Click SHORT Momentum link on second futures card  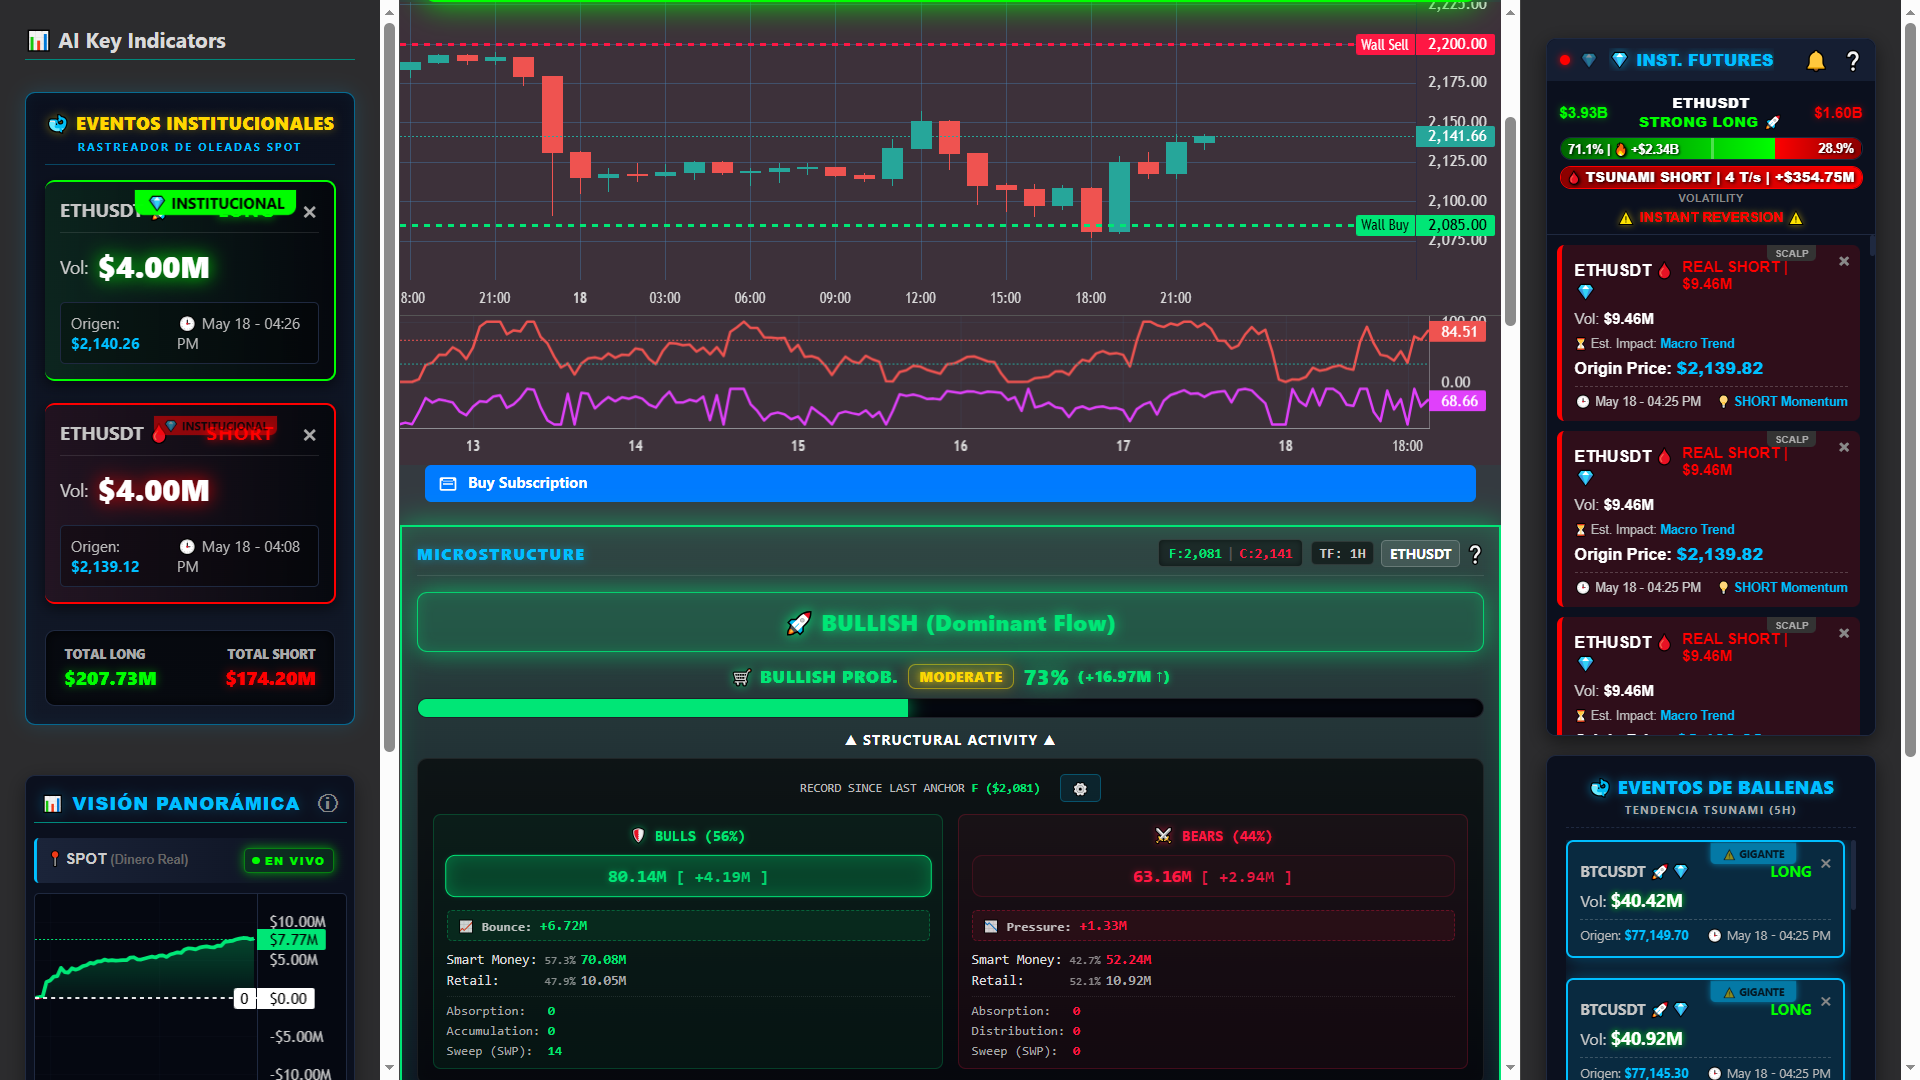coord(1791,588)
